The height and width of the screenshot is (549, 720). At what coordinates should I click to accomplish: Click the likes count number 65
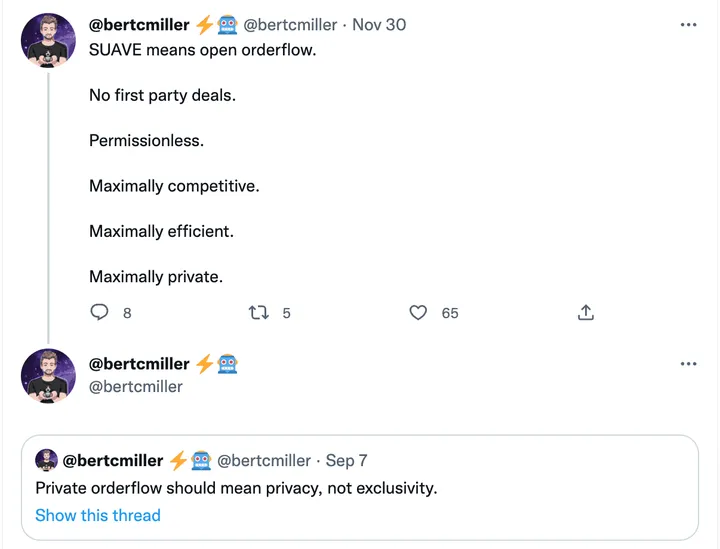[450, 314]
